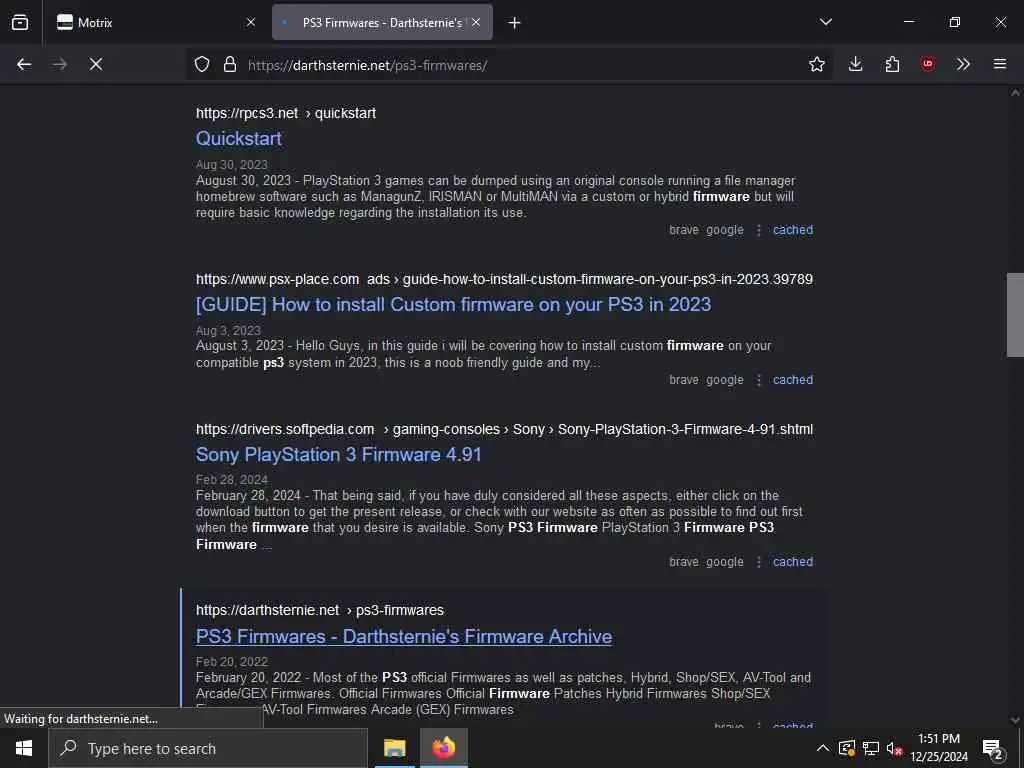Bookmark this page with star

point(816,64)
